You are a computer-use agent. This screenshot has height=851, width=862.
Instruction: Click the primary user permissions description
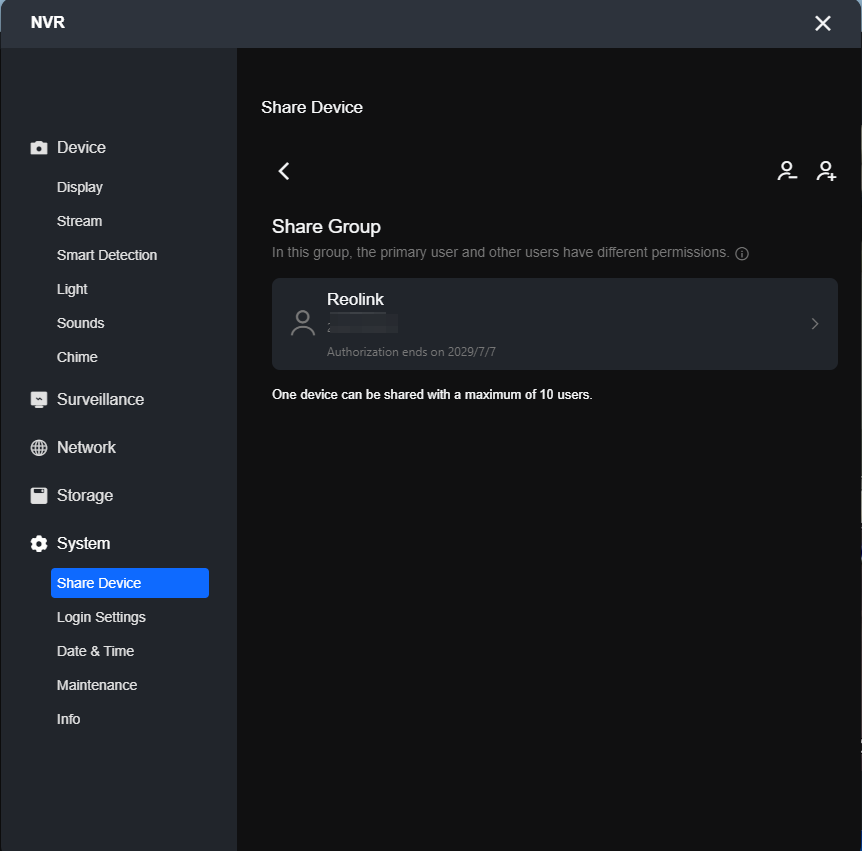pos(500,252)
